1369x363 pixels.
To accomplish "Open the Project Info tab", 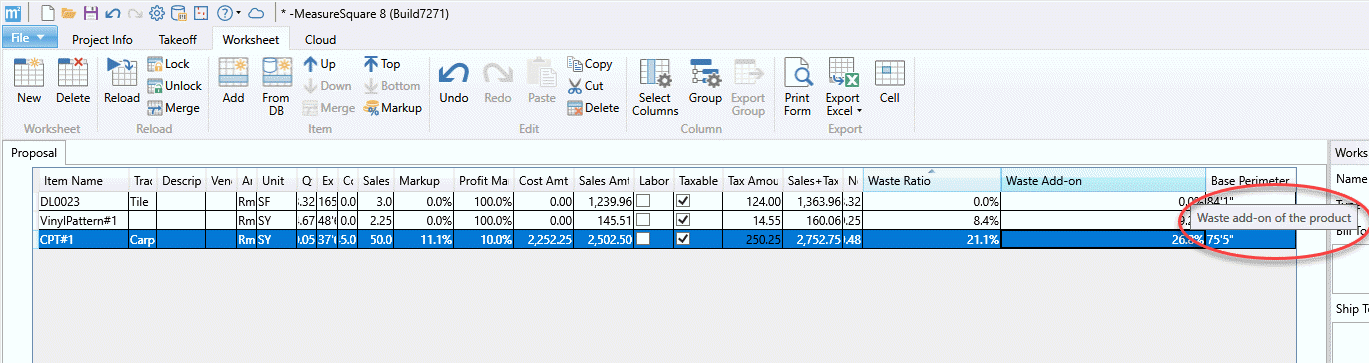I will click(x=102, y=40).
